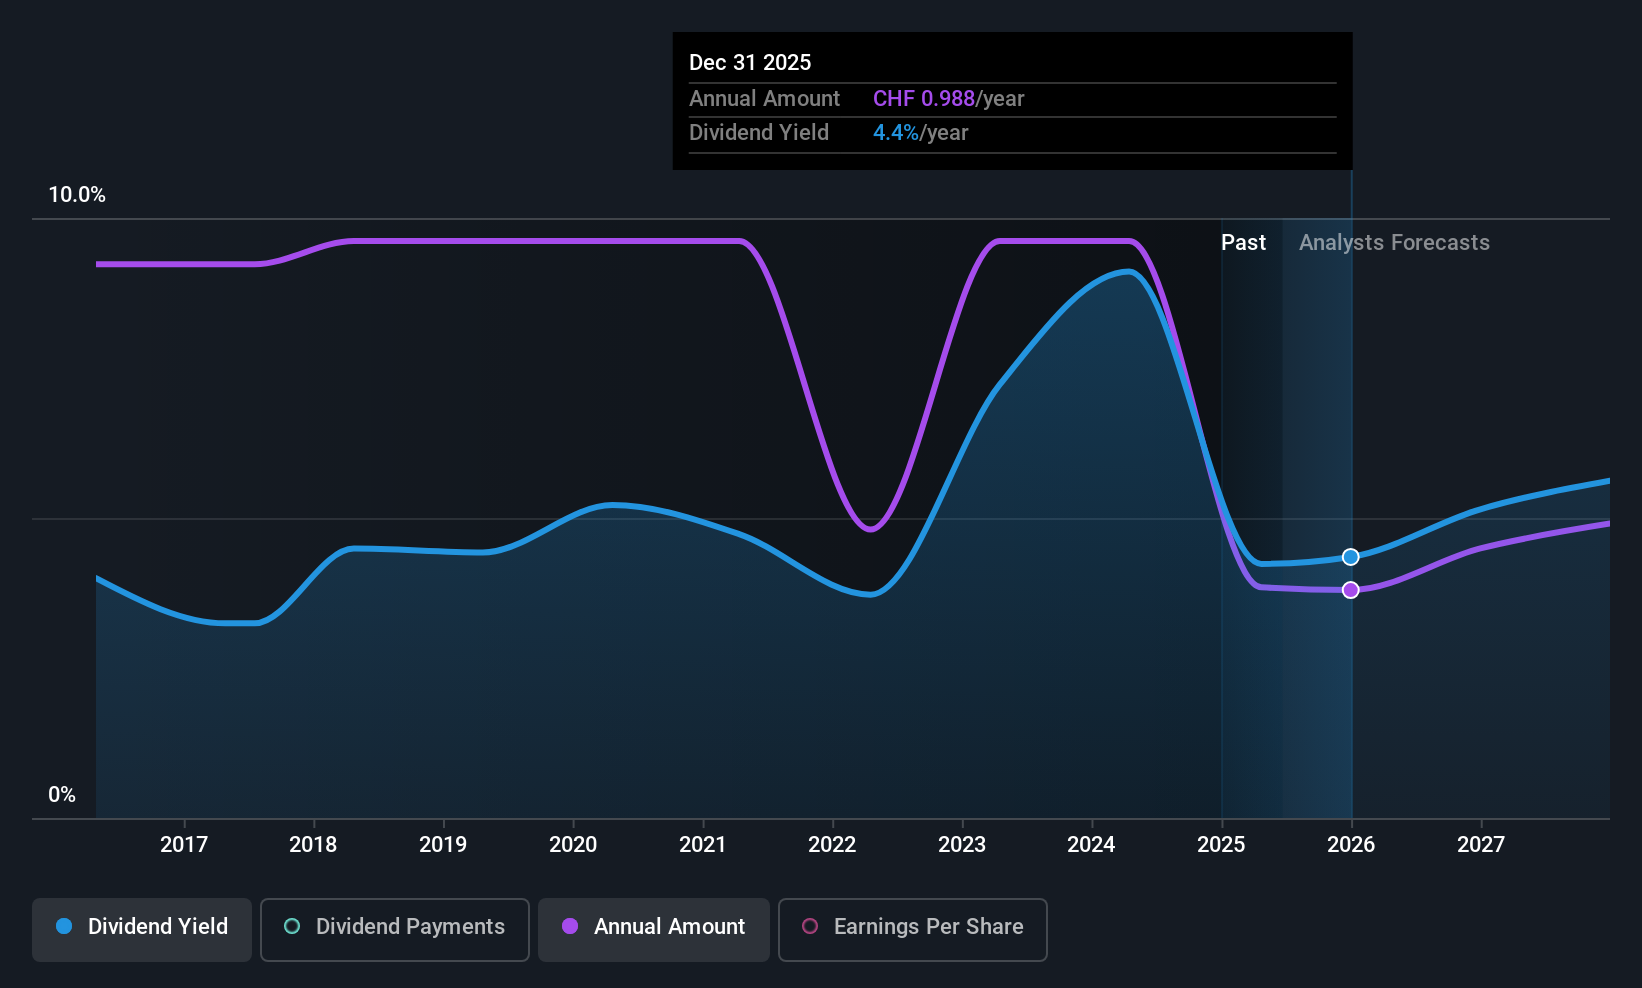Toggle the Dividend Yield series
The image size is (1642, 988).
[142, 930]
